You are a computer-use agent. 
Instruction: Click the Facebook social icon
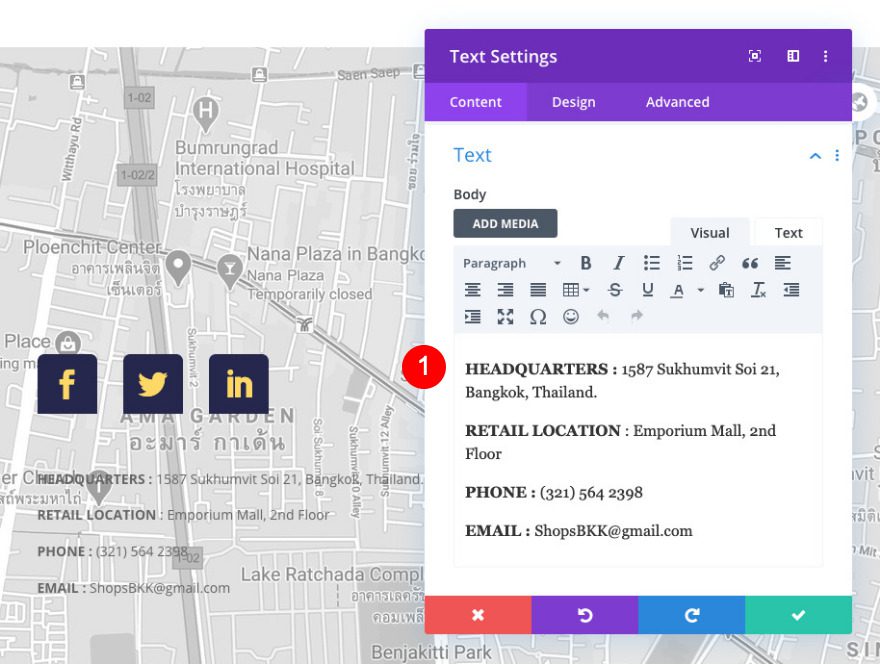pos(67,384)
